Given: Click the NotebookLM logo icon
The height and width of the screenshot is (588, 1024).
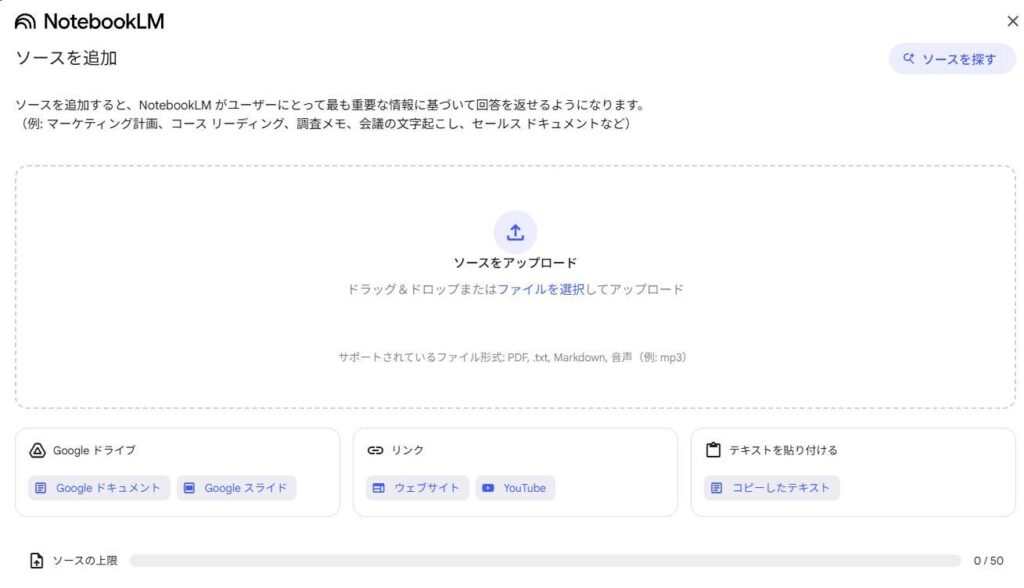Looking at the screenshot, I should point(25,22).
